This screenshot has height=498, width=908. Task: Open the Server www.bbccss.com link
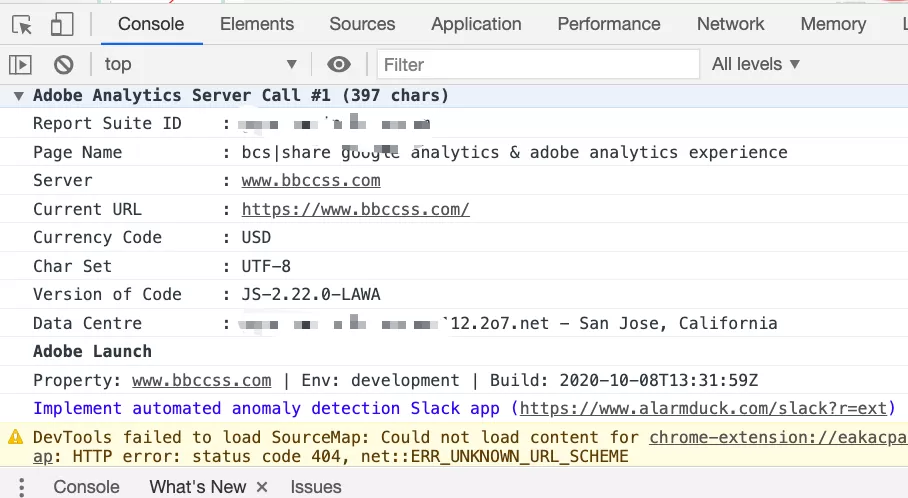click(x=311, y=181)
